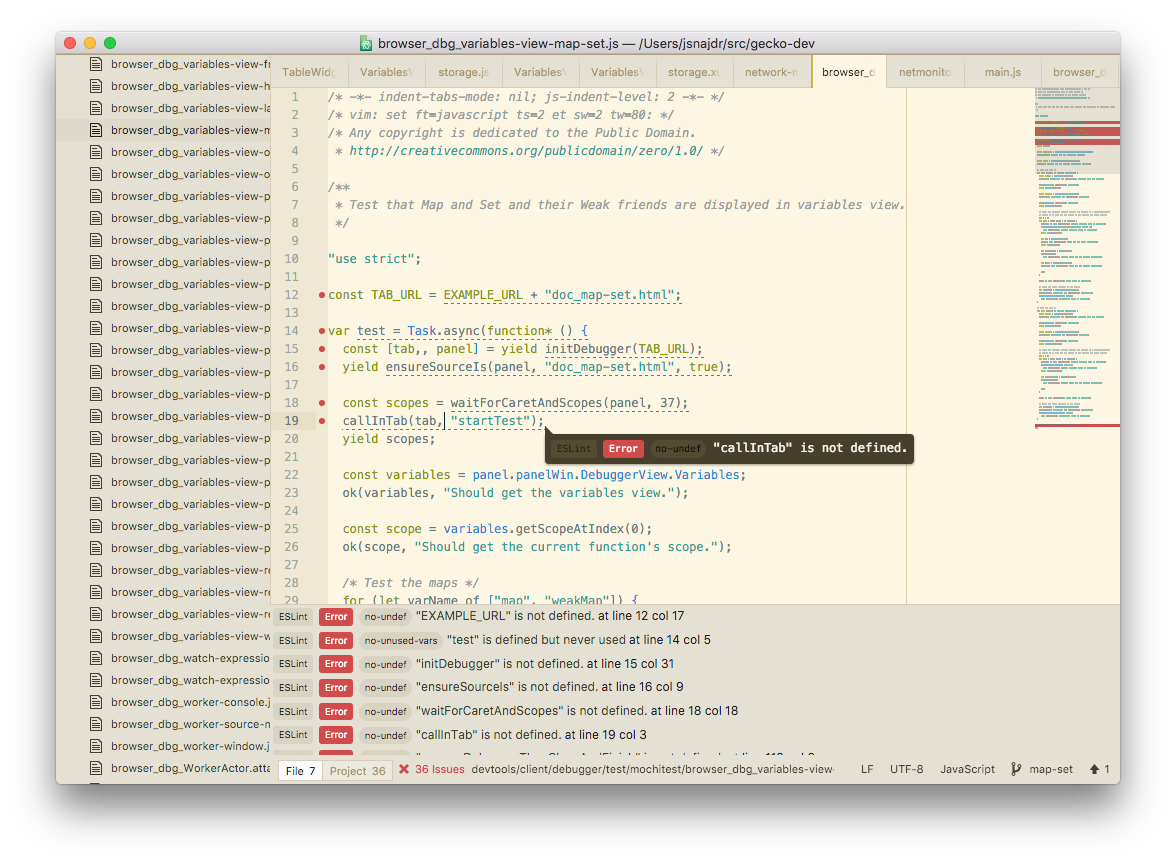Open browser_dbg_worker-window.j file
The height and width of the screenshot is (864, 1176).
tap(190, 746)
